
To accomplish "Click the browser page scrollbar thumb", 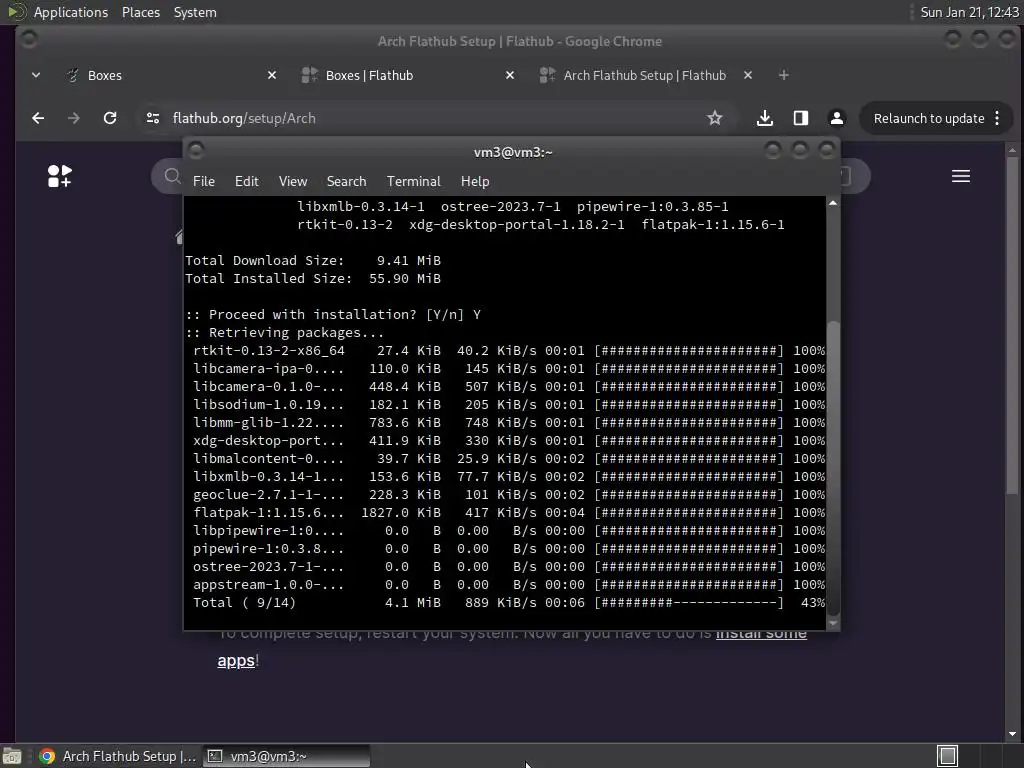I will point(1012,325).
